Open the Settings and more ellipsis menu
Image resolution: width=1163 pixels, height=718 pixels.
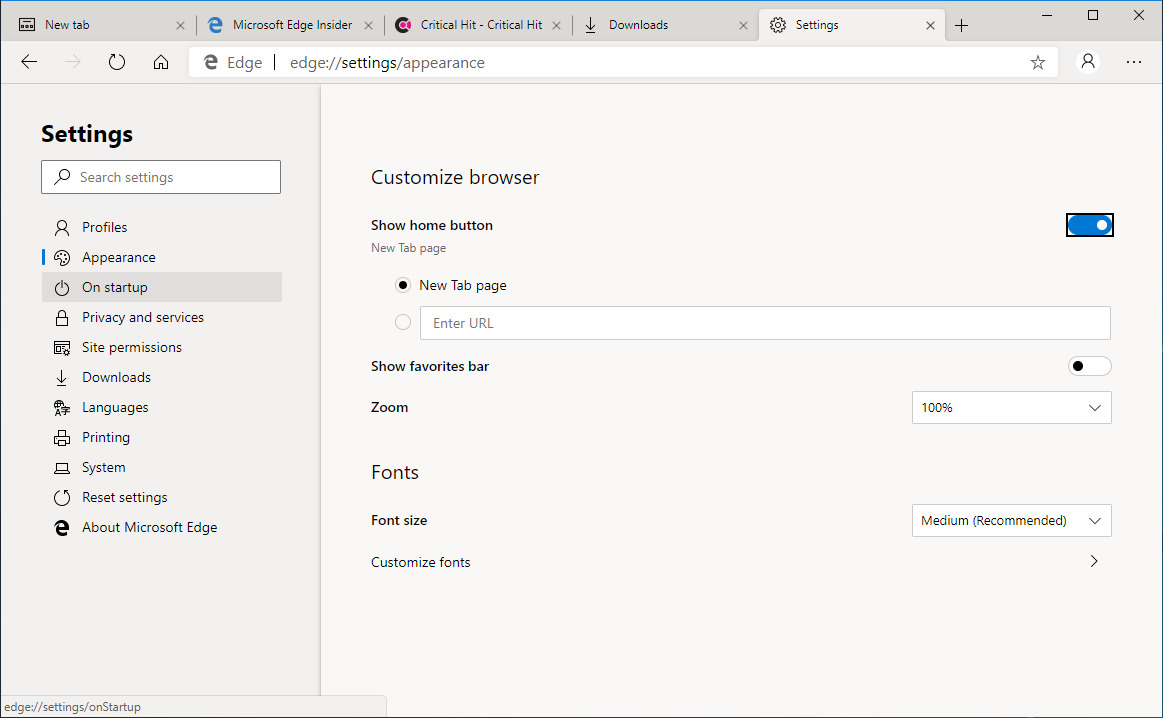(x=1133, y=62)
